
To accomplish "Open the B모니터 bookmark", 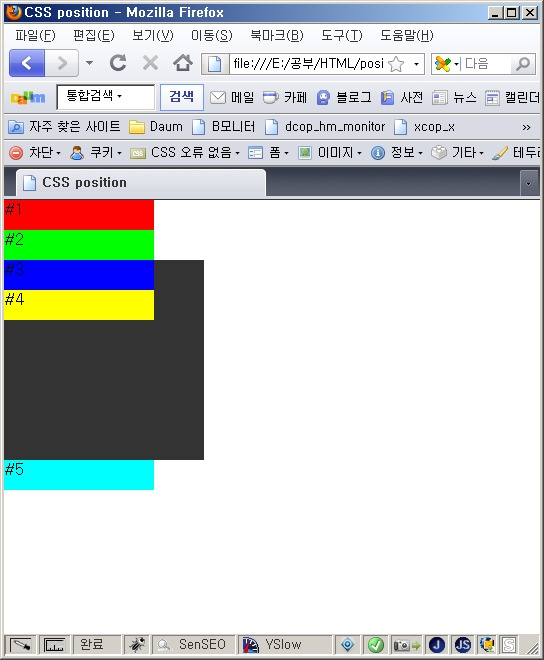I will pyautogui.click(x=224, y=127).
